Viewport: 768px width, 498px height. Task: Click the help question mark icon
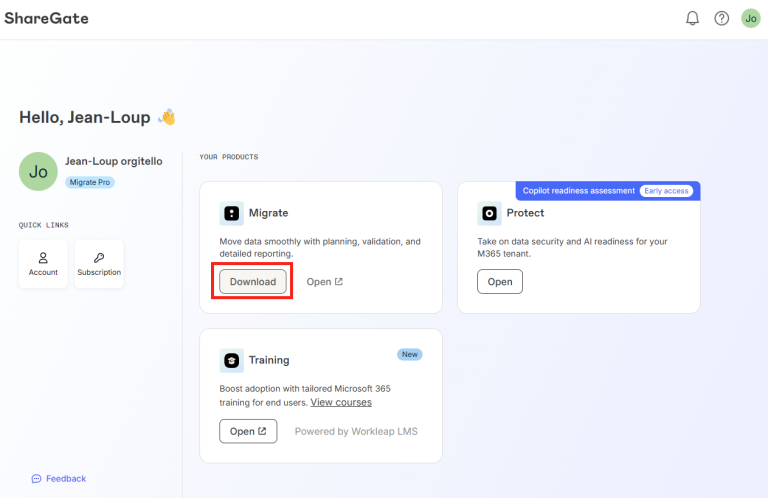pyautogui.click(x=721, y=19)
